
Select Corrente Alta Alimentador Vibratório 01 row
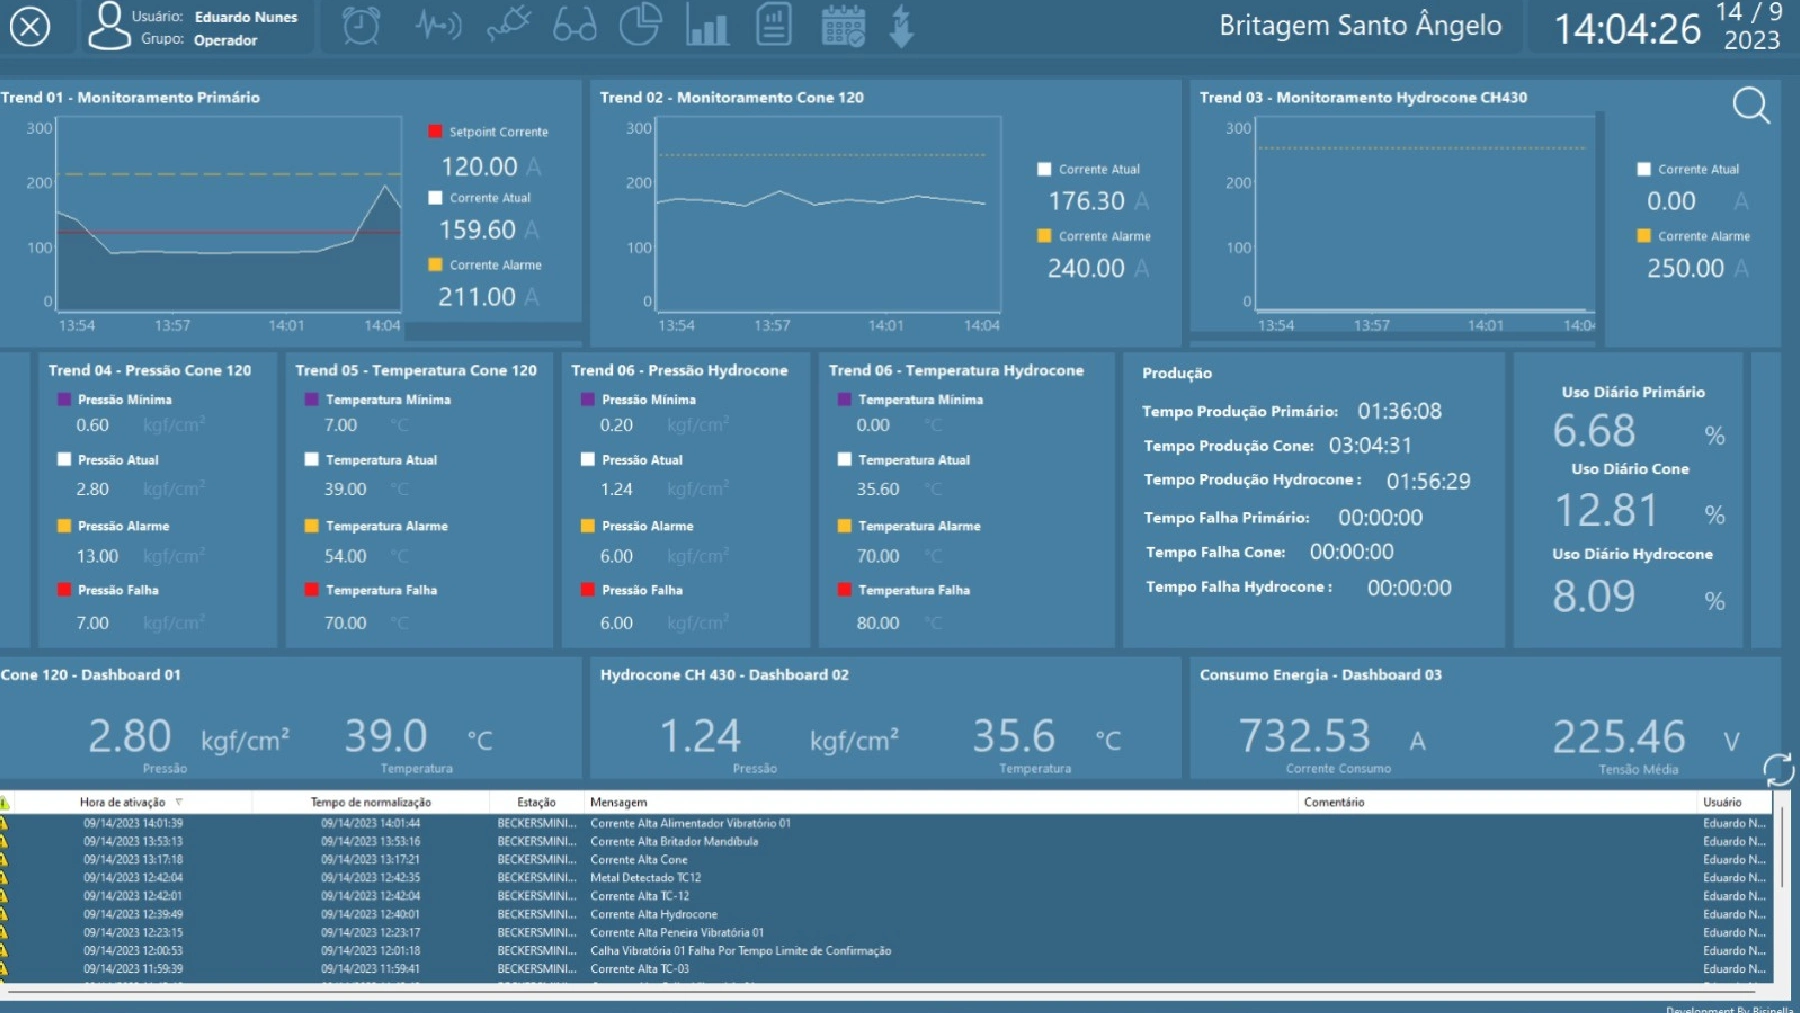click(x=885, y=823)
